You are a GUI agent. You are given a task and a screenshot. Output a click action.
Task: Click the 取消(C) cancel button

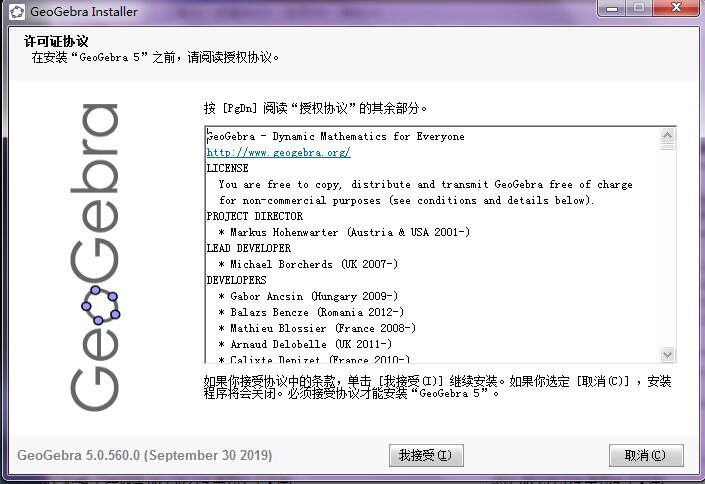coord(646,456)
